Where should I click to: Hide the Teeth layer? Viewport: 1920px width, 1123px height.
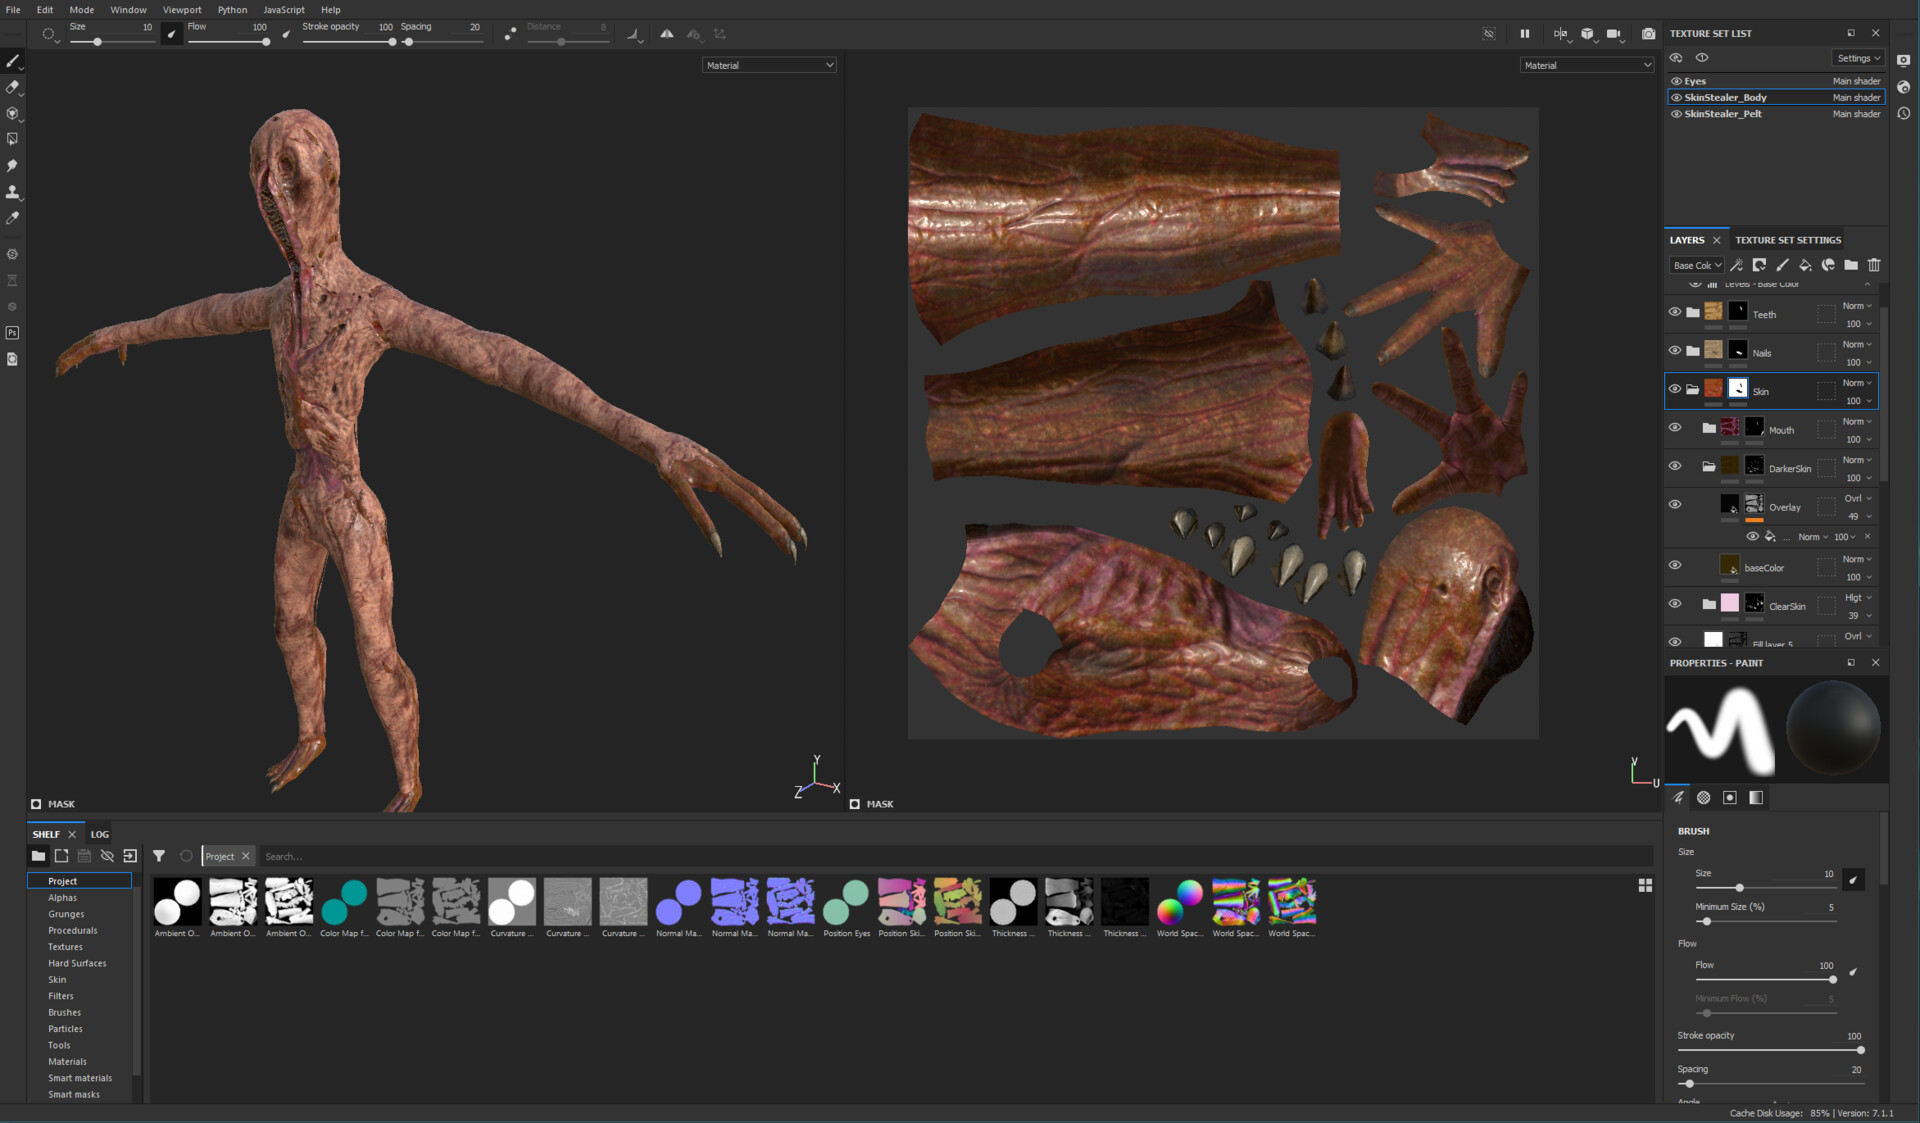pyautogui.click(x=1675, y=312)
